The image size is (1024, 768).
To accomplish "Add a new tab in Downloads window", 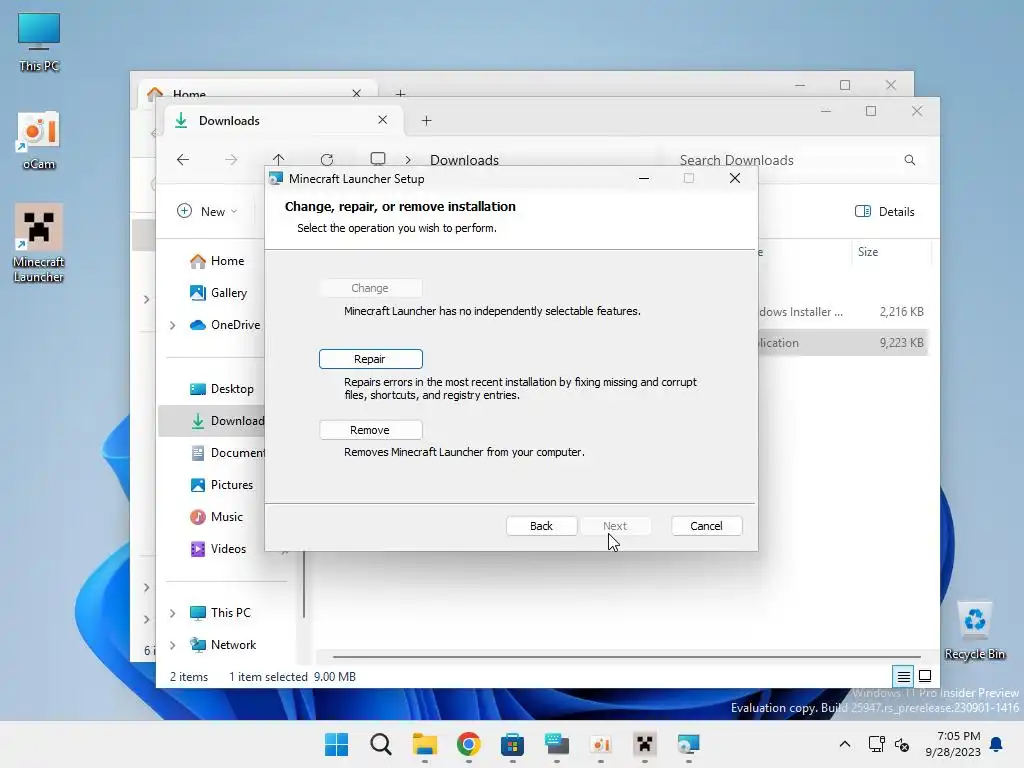I will [x=426, y=120].
